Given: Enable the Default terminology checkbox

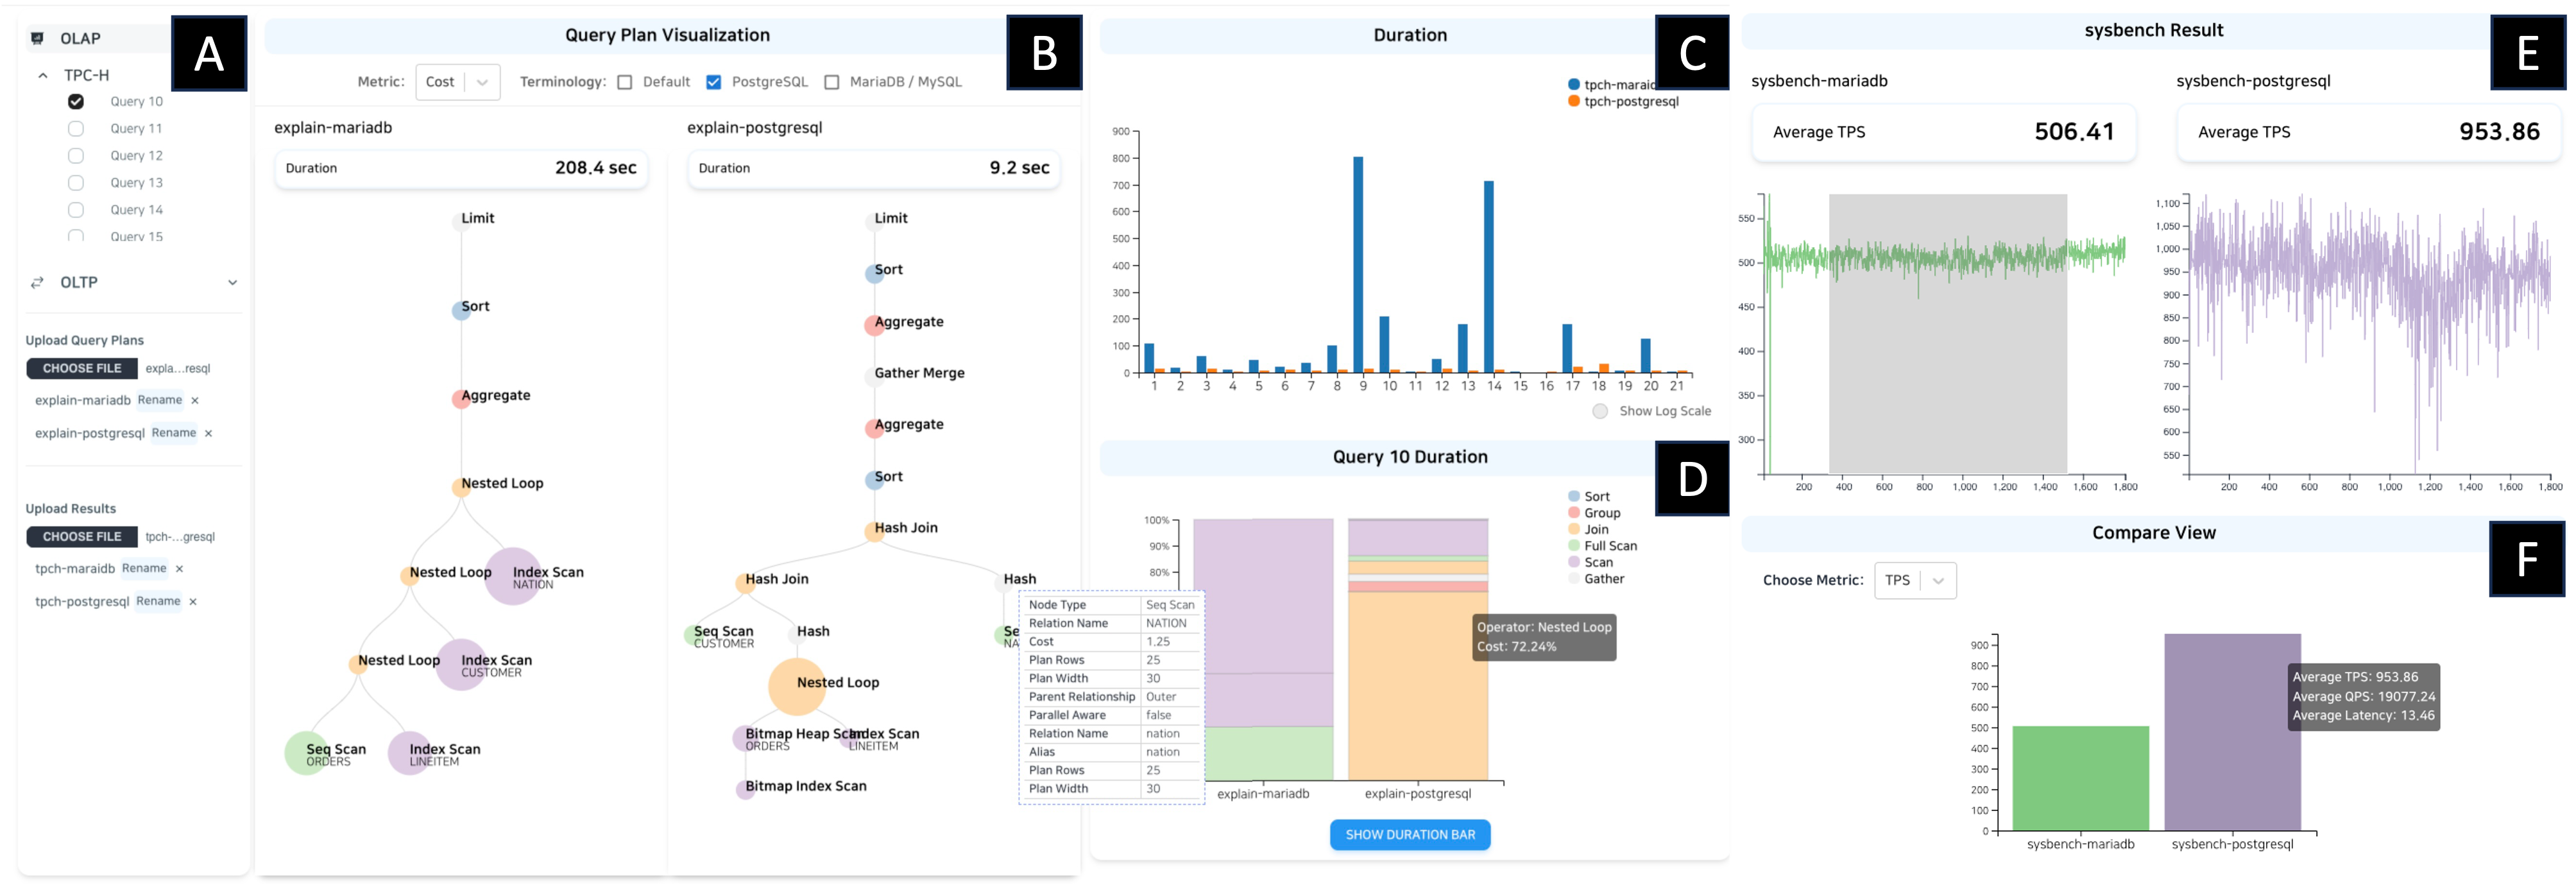Looking at the screenshot, I should [625, 82].
